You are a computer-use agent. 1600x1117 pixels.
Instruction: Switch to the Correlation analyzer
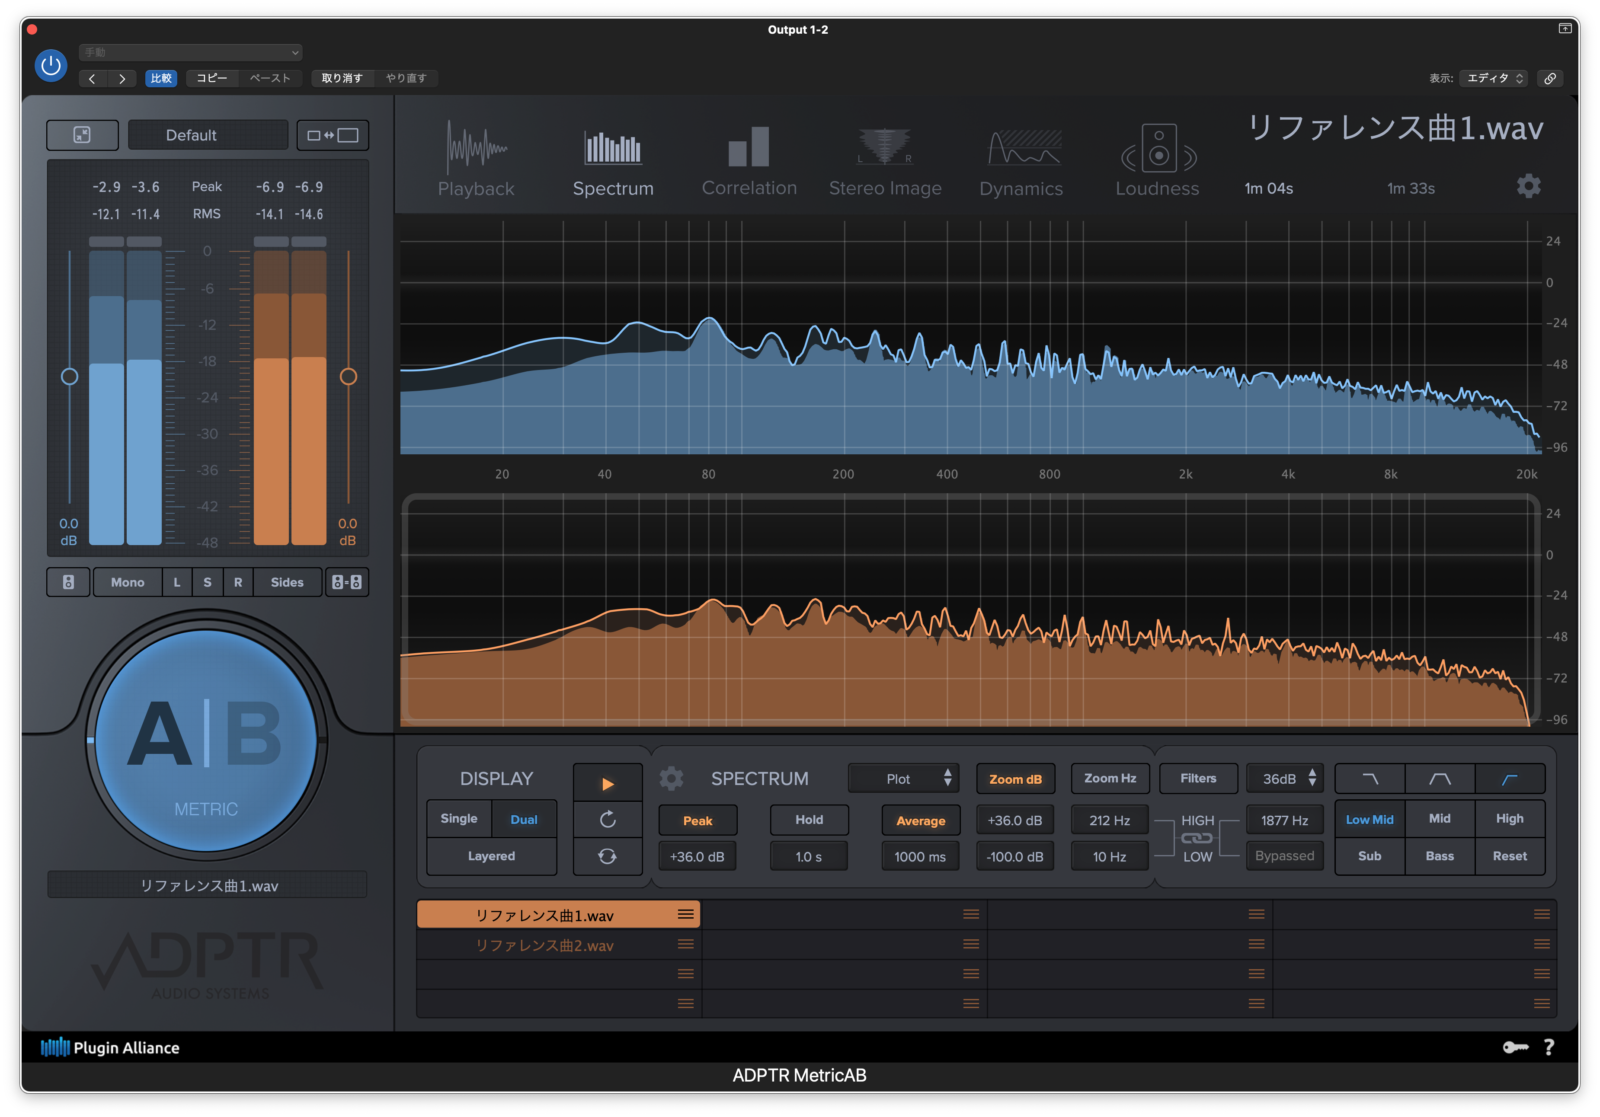coord(749,160)
